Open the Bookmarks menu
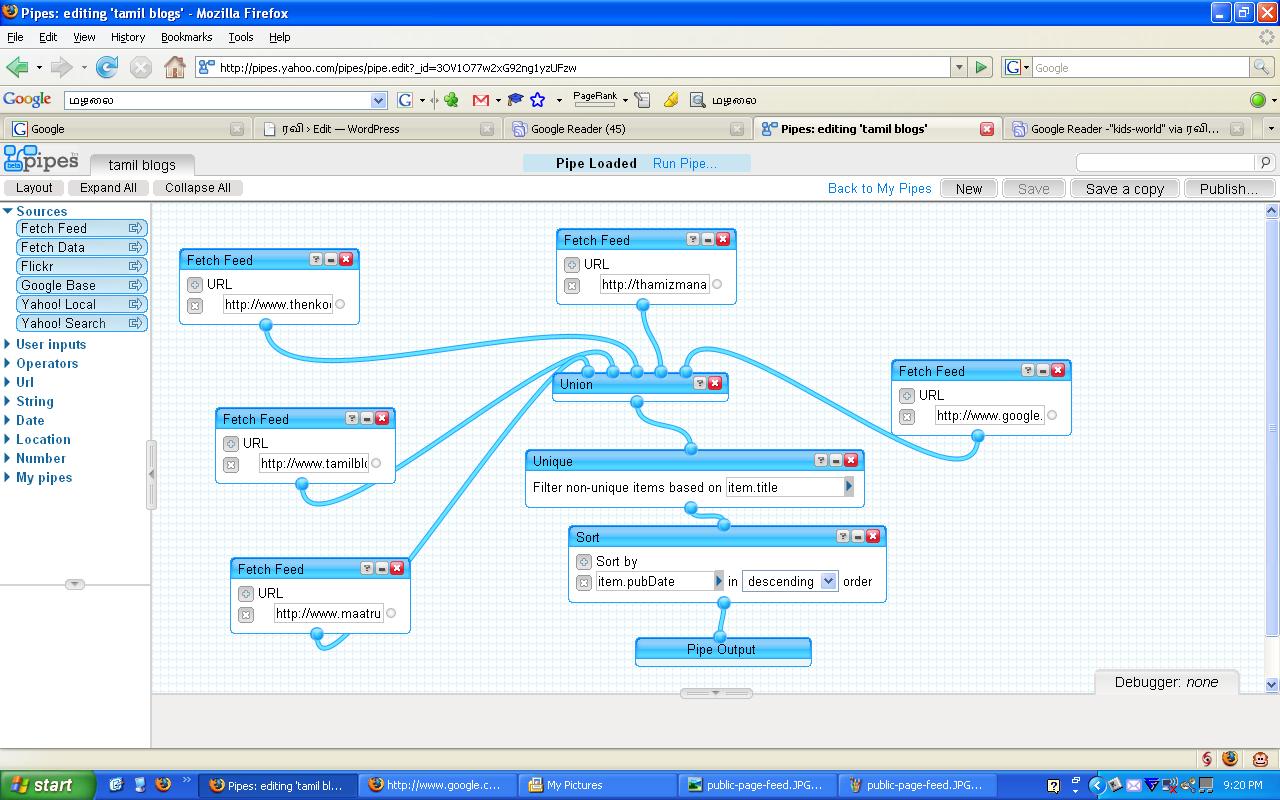1280x800 pixels. pyautogui.click(x=186, y=37)
